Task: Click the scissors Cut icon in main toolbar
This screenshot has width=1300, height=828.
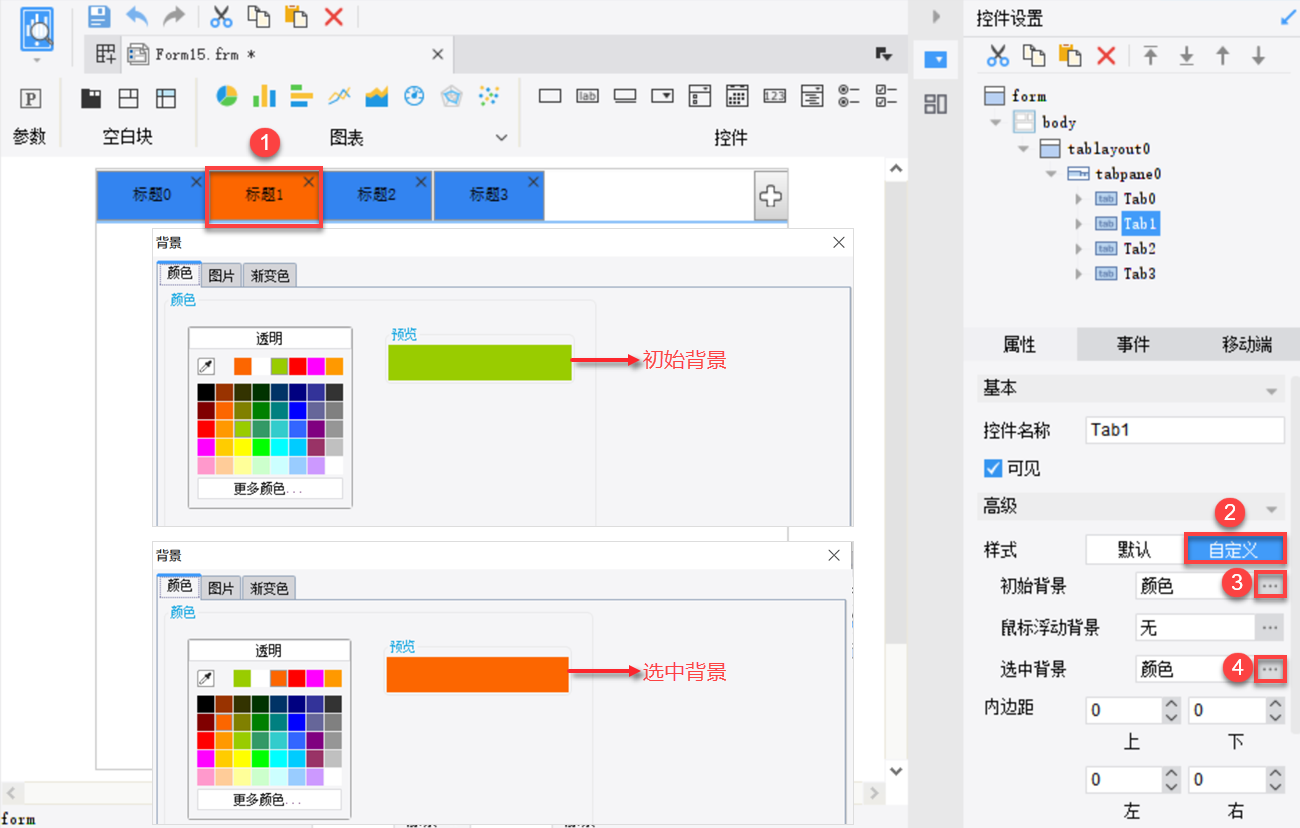Action: pos(221,15)
